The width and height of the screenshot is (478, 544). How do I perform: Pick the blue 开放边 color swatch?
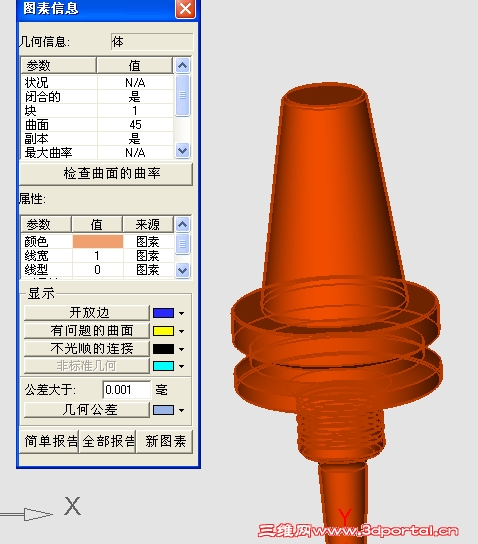point(163,313)
